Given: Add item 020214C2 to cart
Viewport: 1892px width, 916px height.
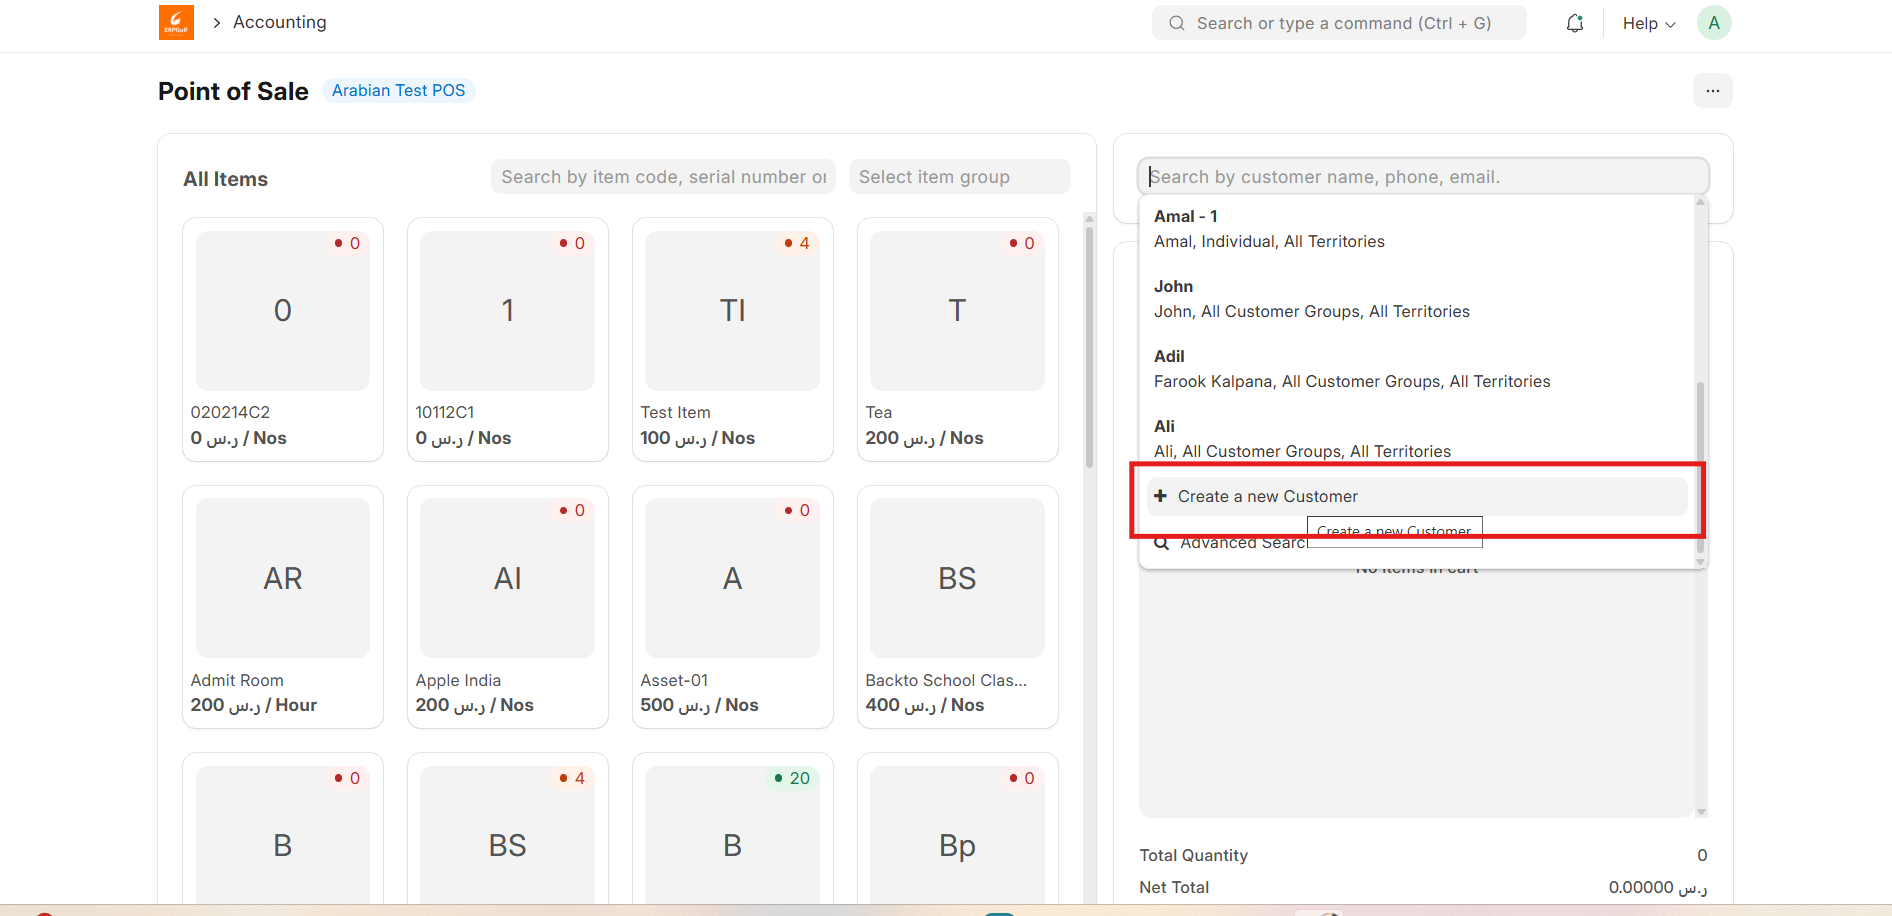Looking at the screenshot, I should click(283, 339).
